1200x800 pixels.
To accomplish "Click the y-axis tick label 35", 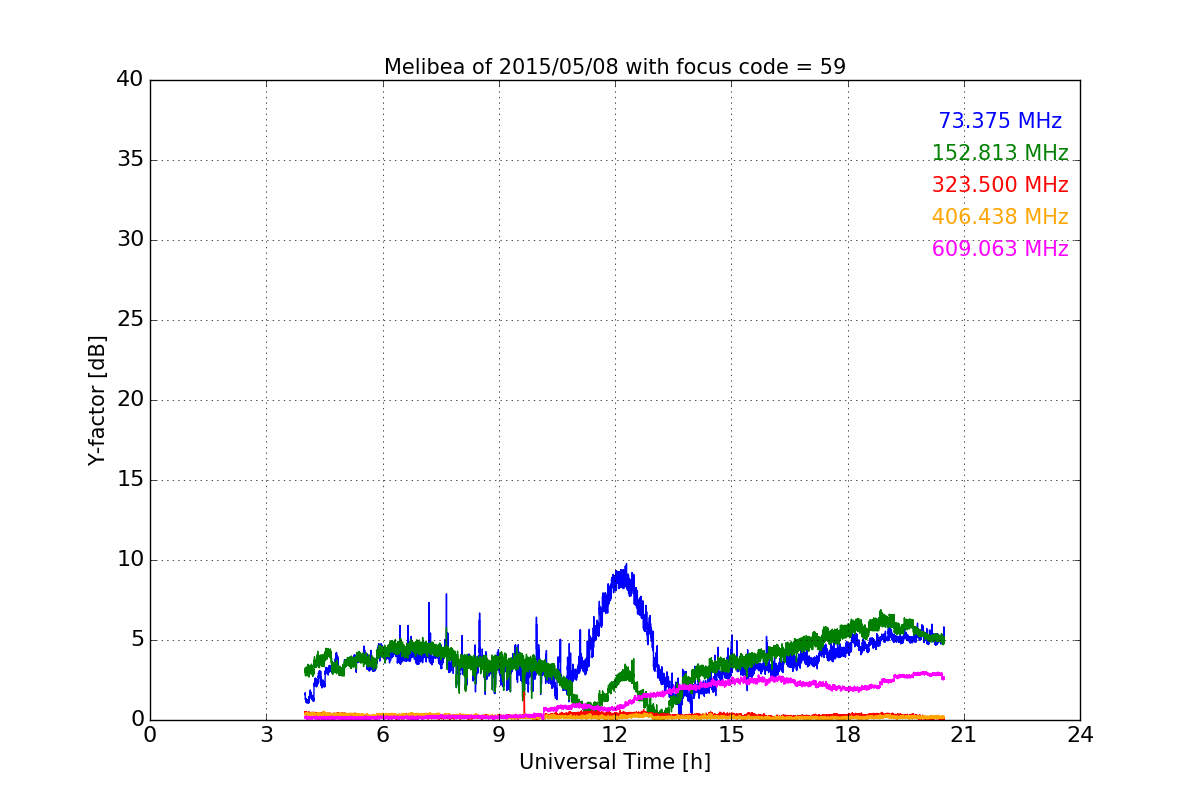I will pos(130,160).
